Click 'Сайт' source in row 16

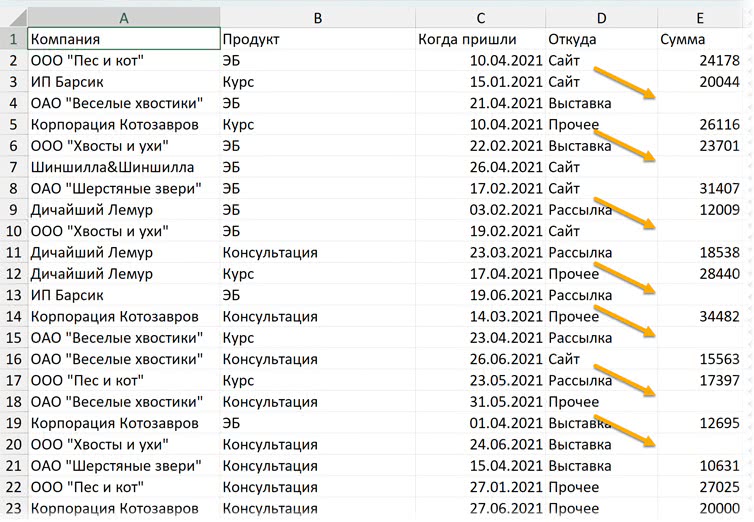[602, 359]
